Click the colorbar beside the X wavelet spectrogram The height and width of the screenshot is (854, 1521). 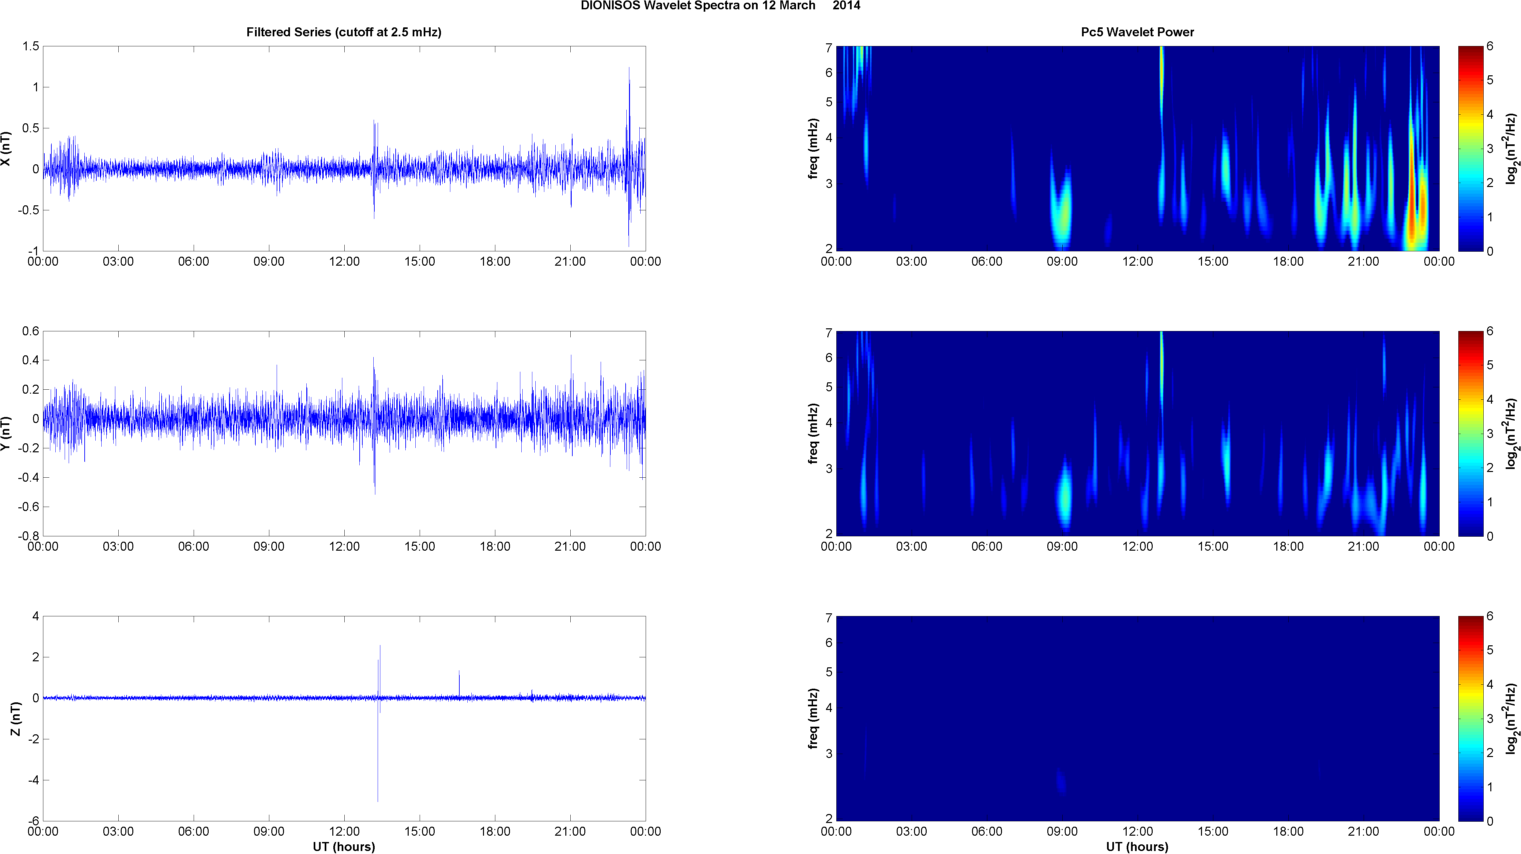click(x=1470, y=148)
